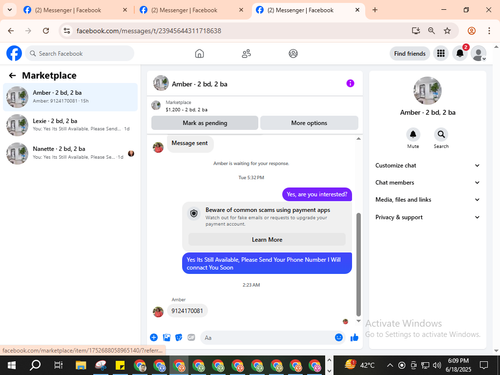500x375 pixels.
Task: Expand Media, files and links section
Action: [428, 200]
